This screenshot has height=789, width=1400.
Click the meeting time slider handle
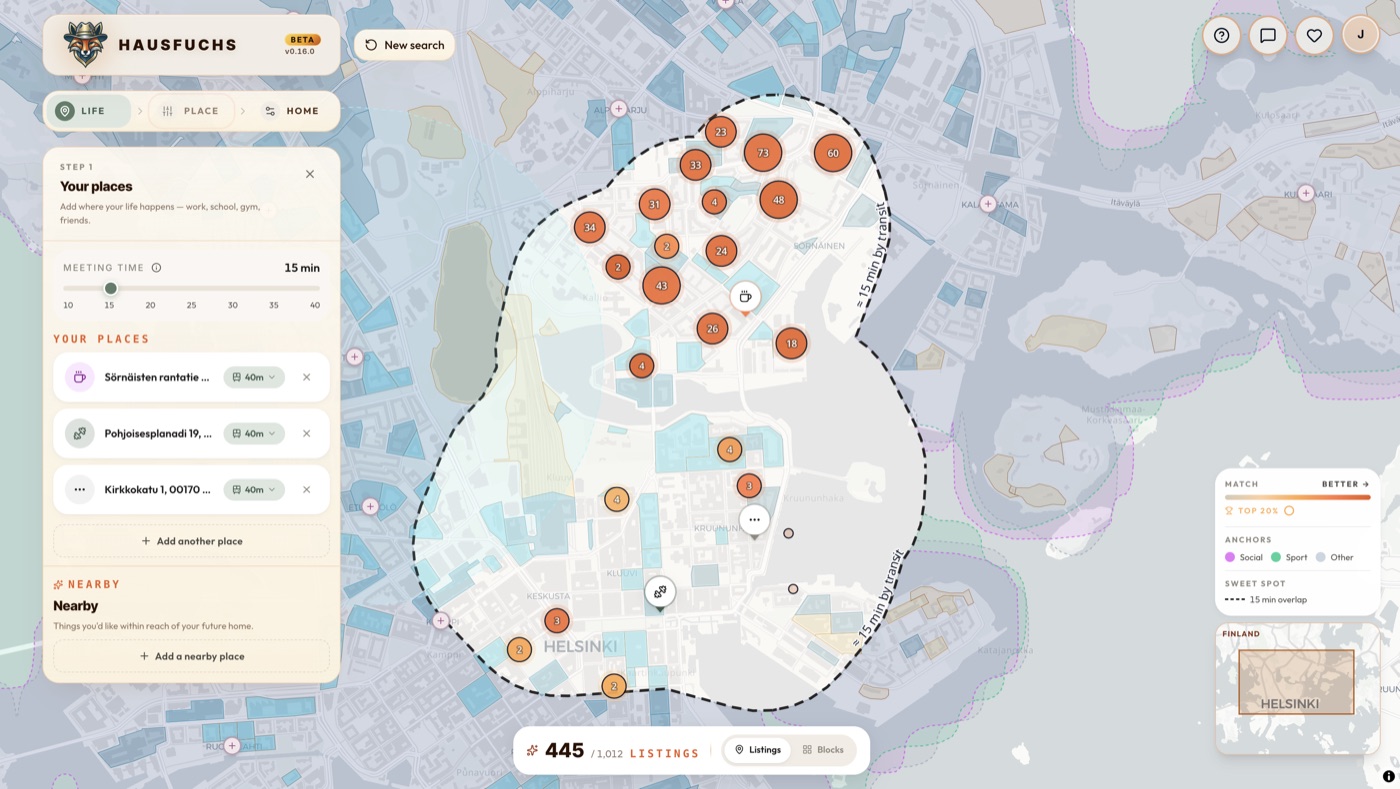[111, 288]
